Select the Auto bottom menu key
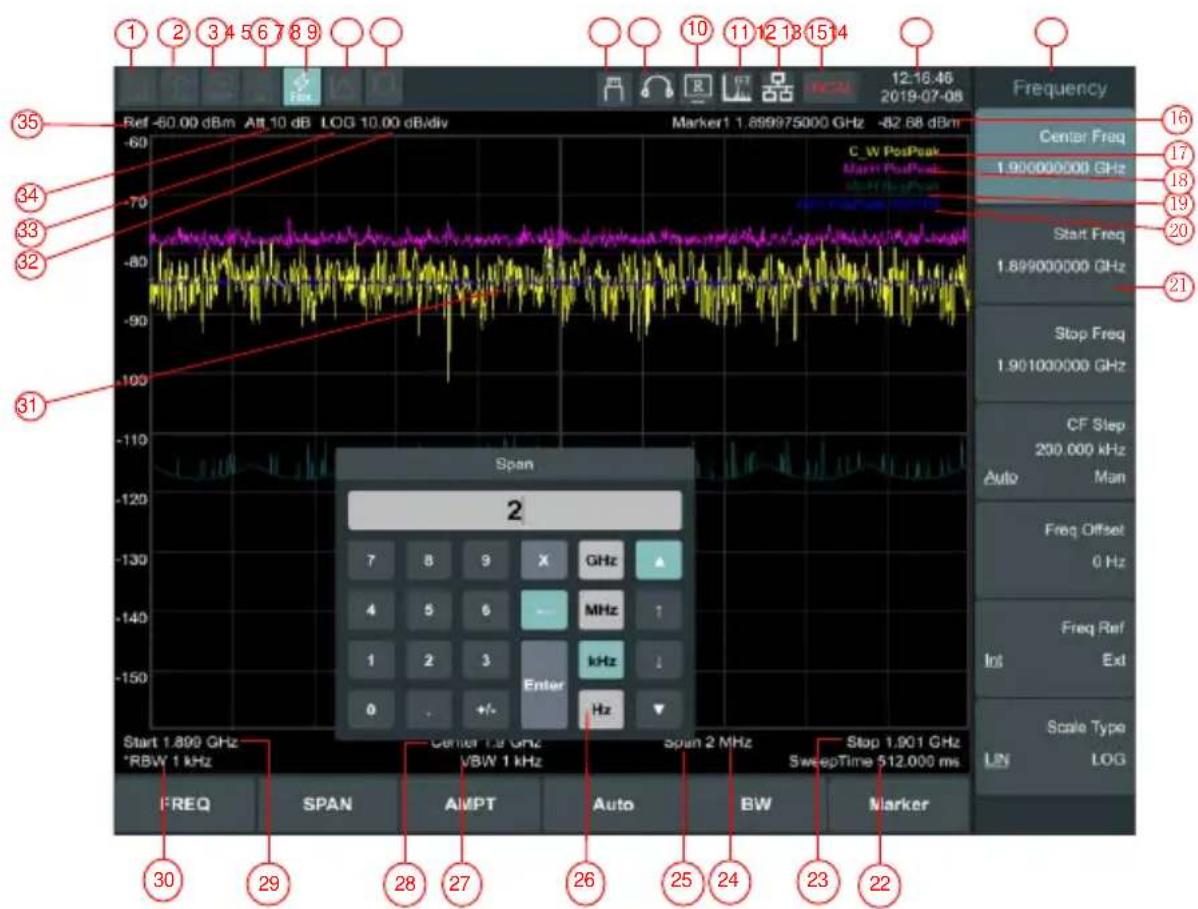 click(613, 804)
